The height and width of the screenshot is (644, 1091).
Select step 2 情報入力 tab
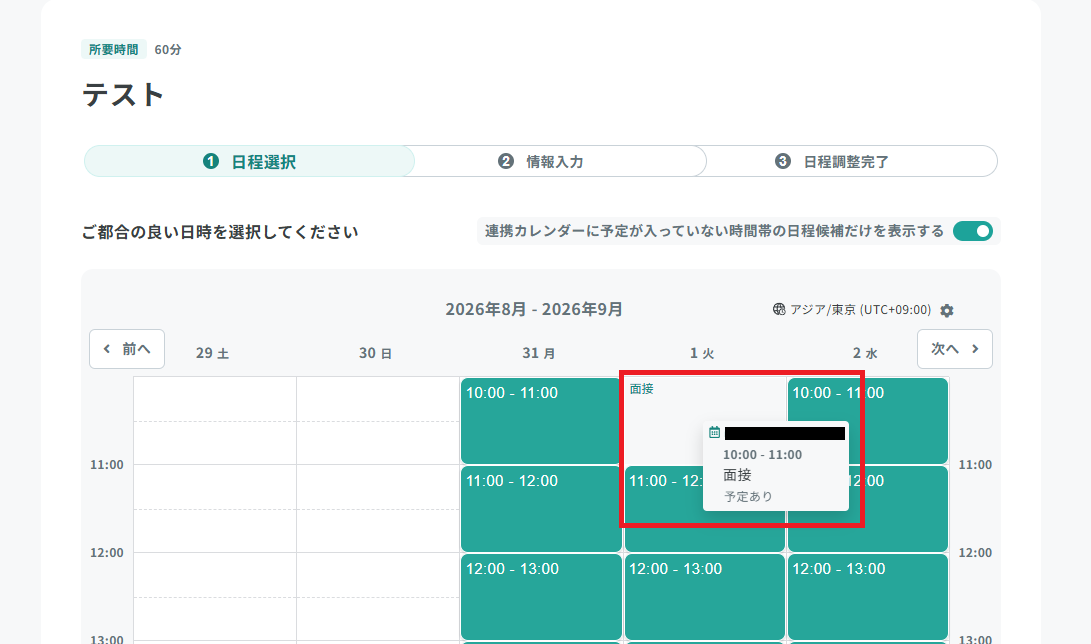[555, 162]
